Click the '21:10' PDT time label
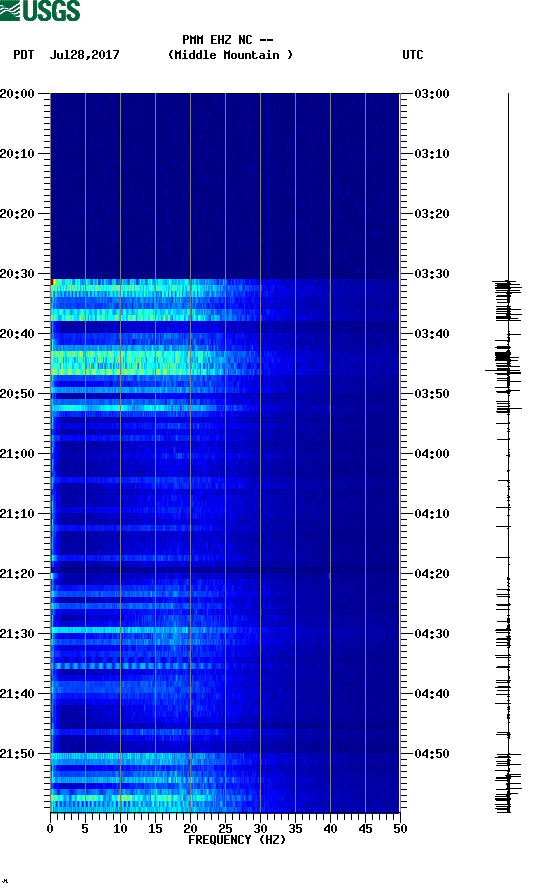 click(17, 514)
